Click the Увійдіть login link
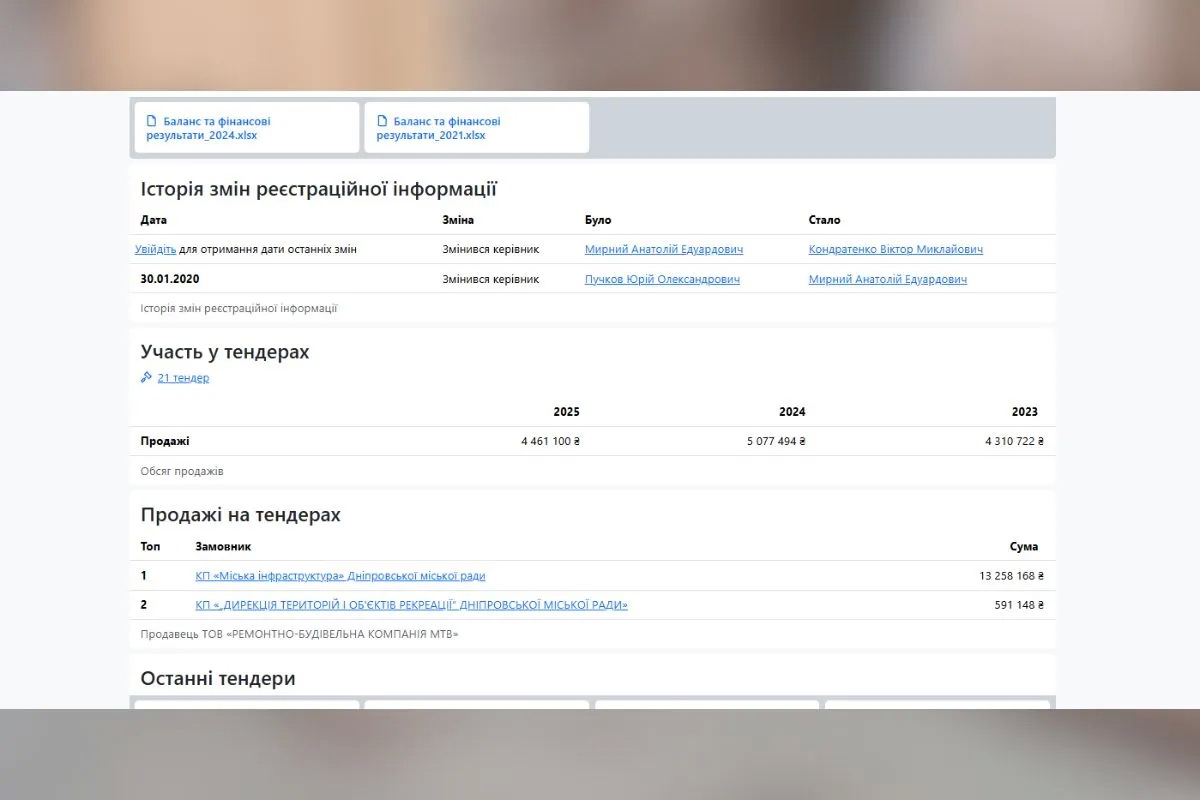The height and width of the screenshot is (800, 1200). [155, 249]
